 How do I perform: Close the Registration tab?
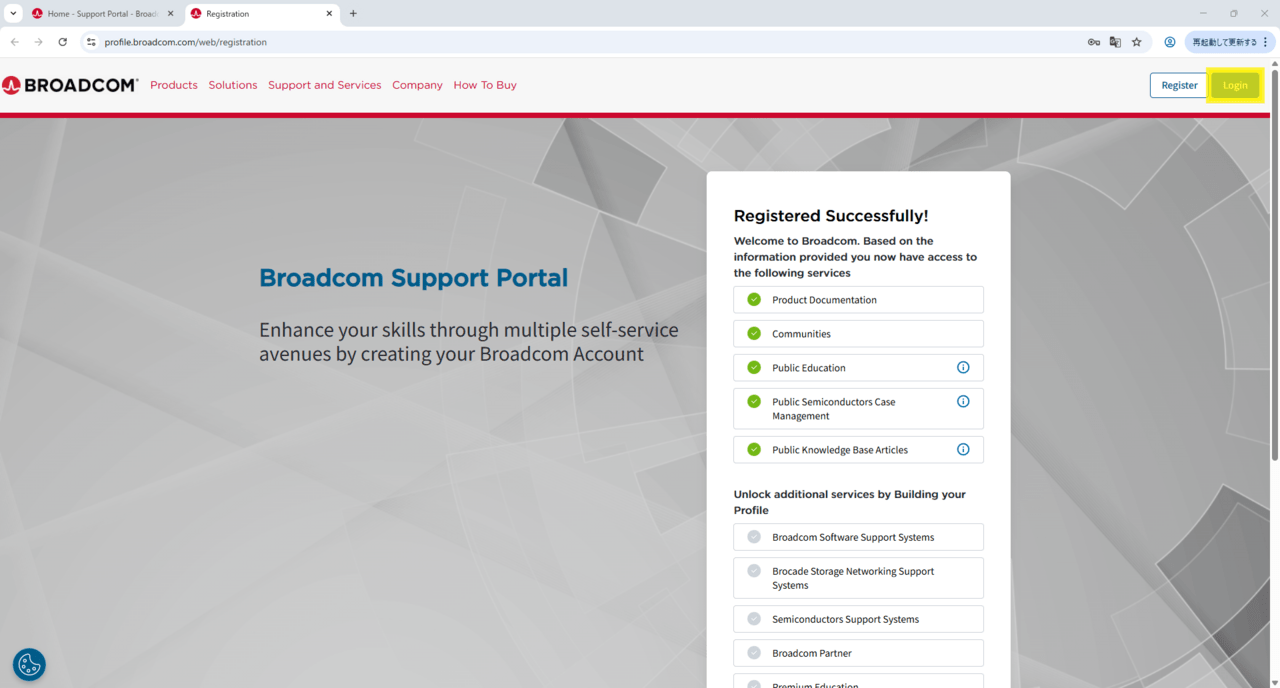329,14
